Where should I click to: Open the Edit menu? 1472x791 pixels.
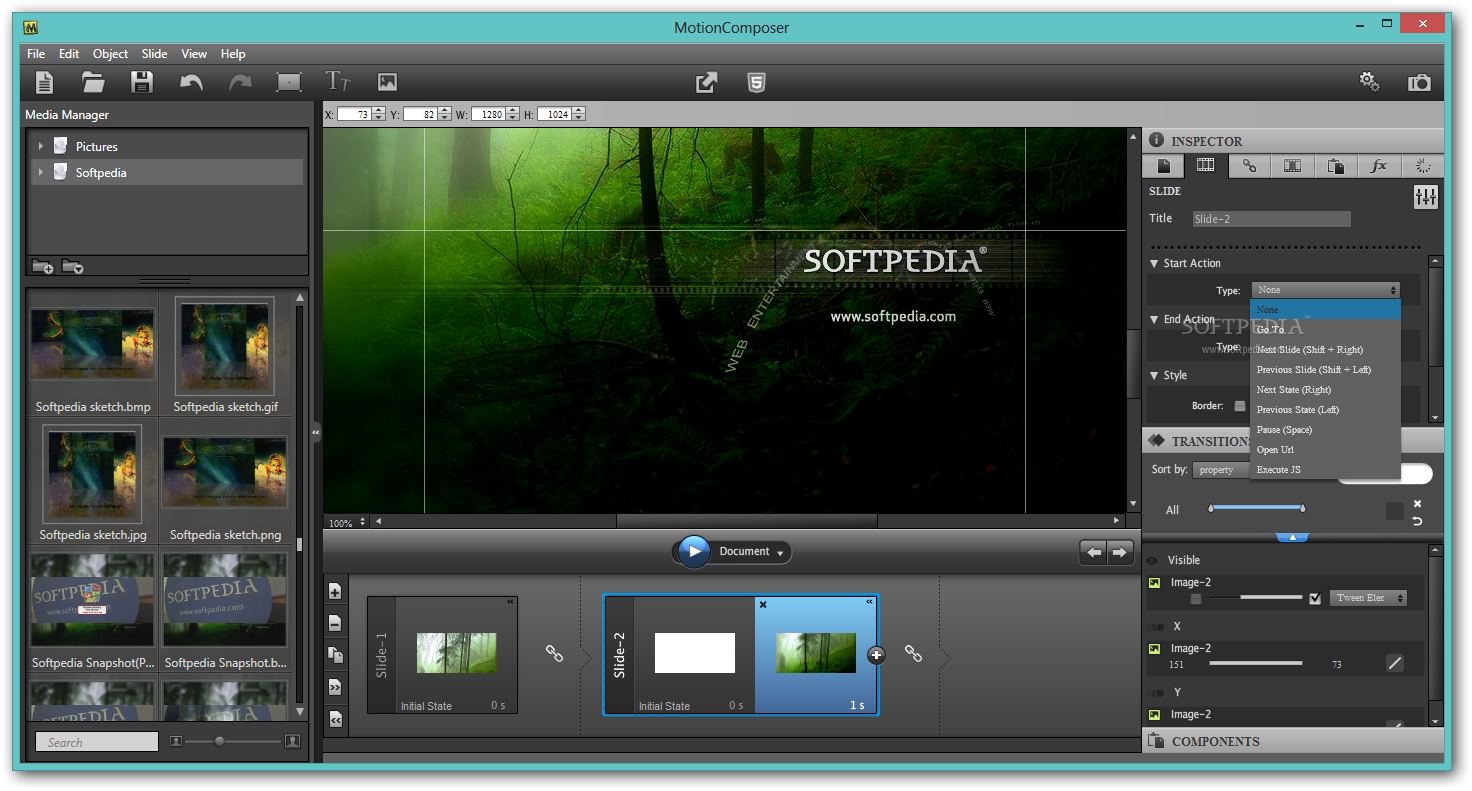[69, 54]
